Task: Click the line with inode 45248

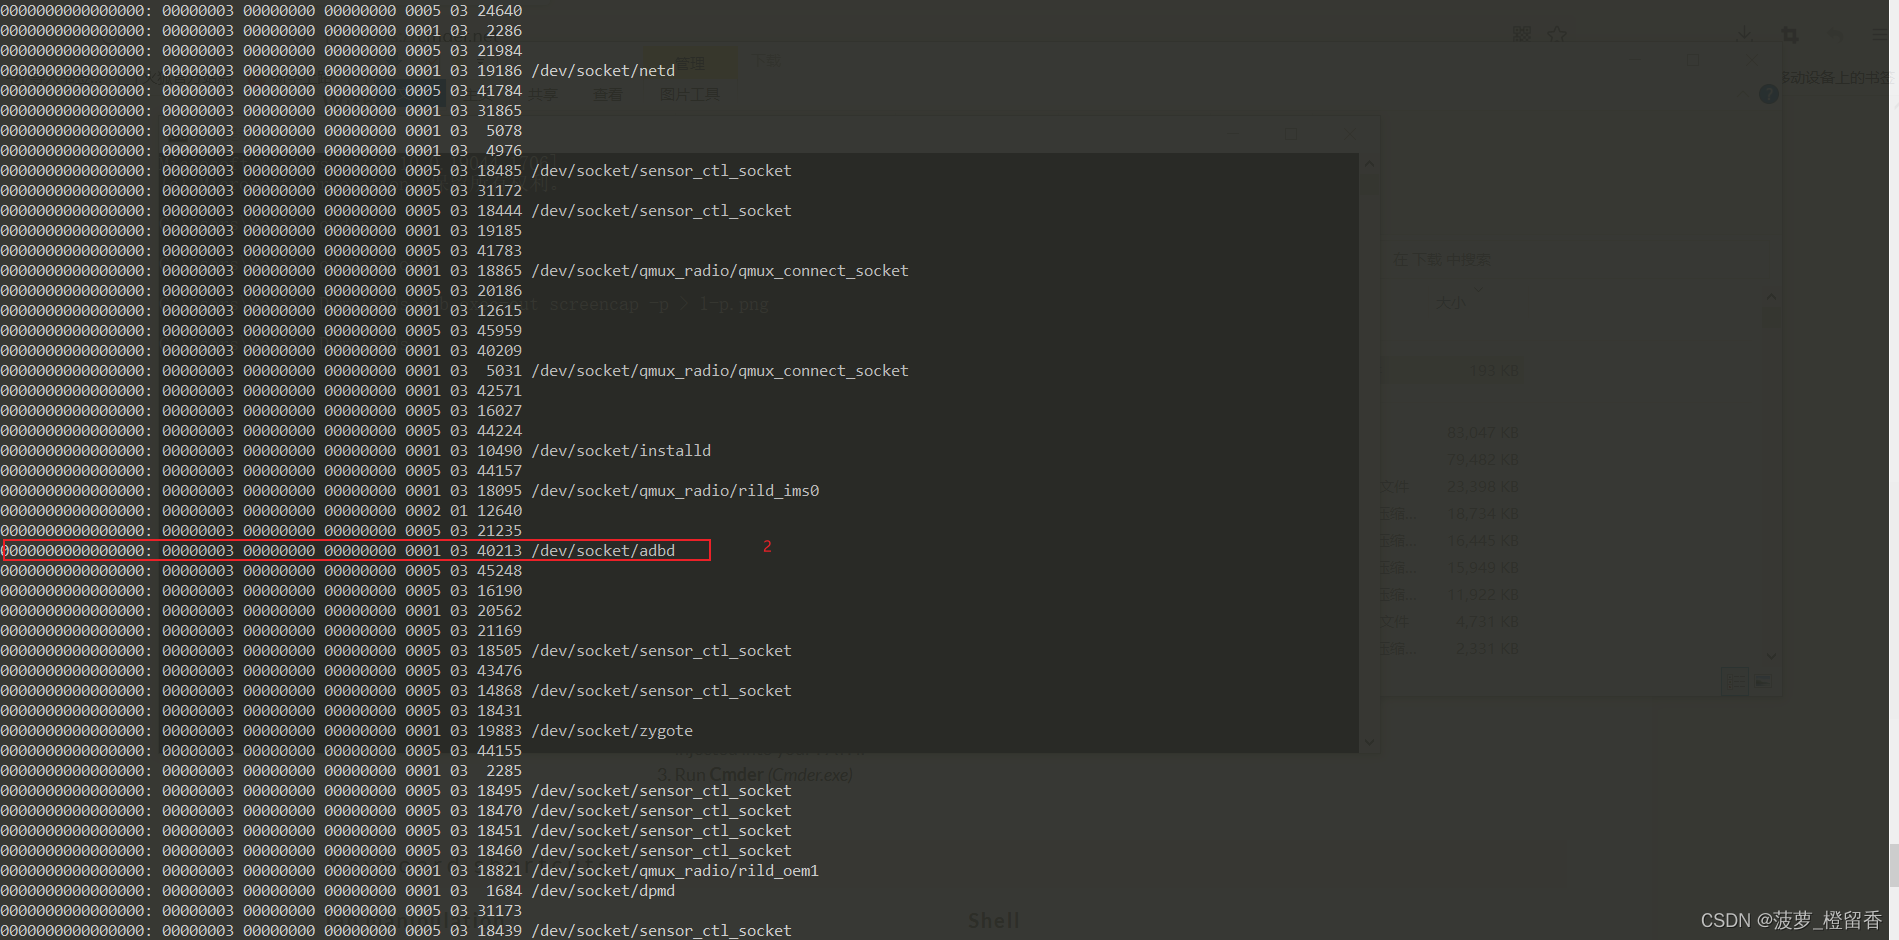Action: click(x=261, y=571)
